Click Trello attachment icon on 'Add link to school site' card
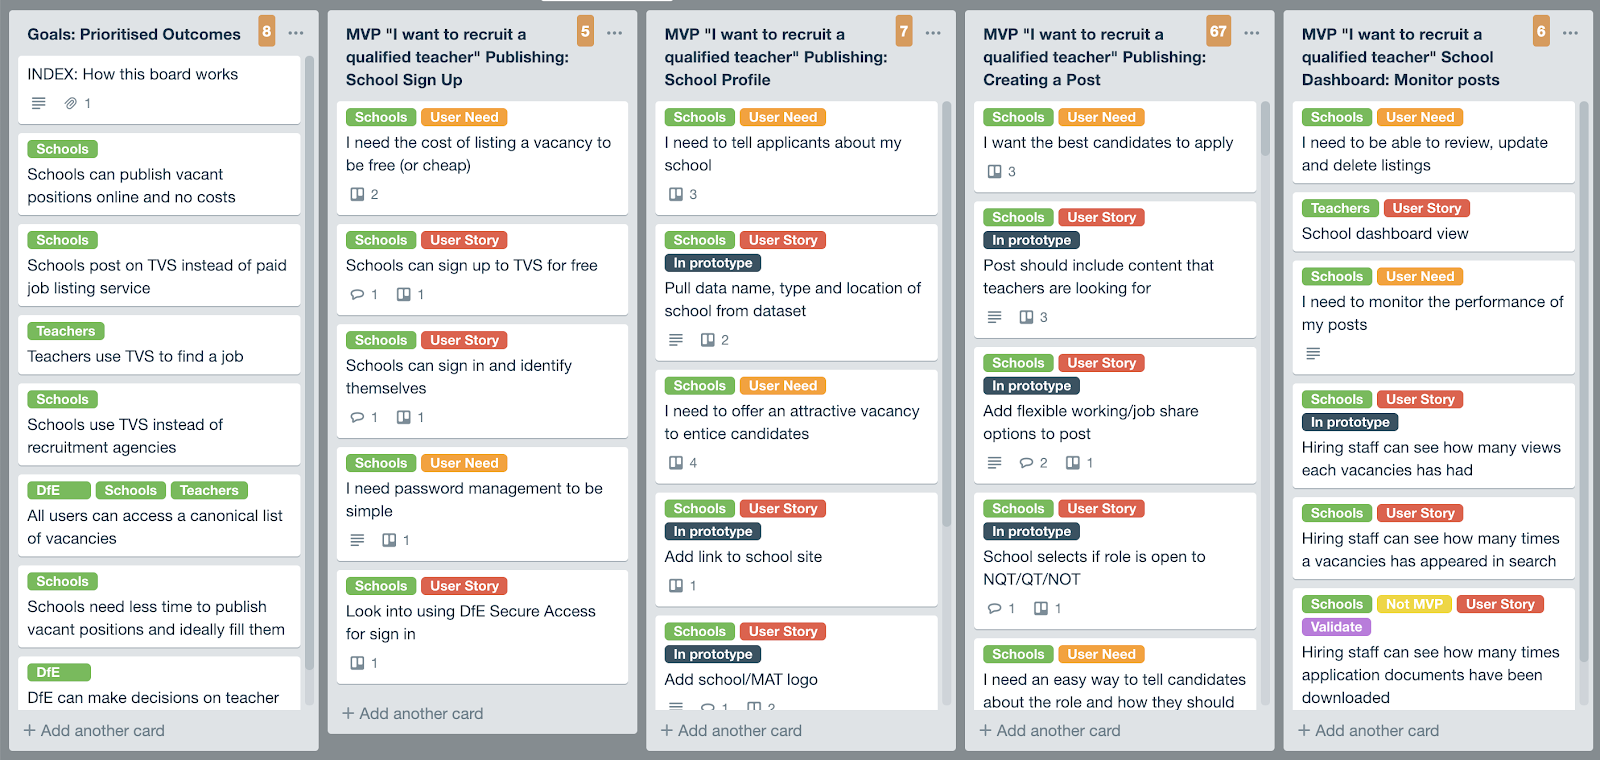Viewport: 1600px width, 760px height. tap(676, 585)
